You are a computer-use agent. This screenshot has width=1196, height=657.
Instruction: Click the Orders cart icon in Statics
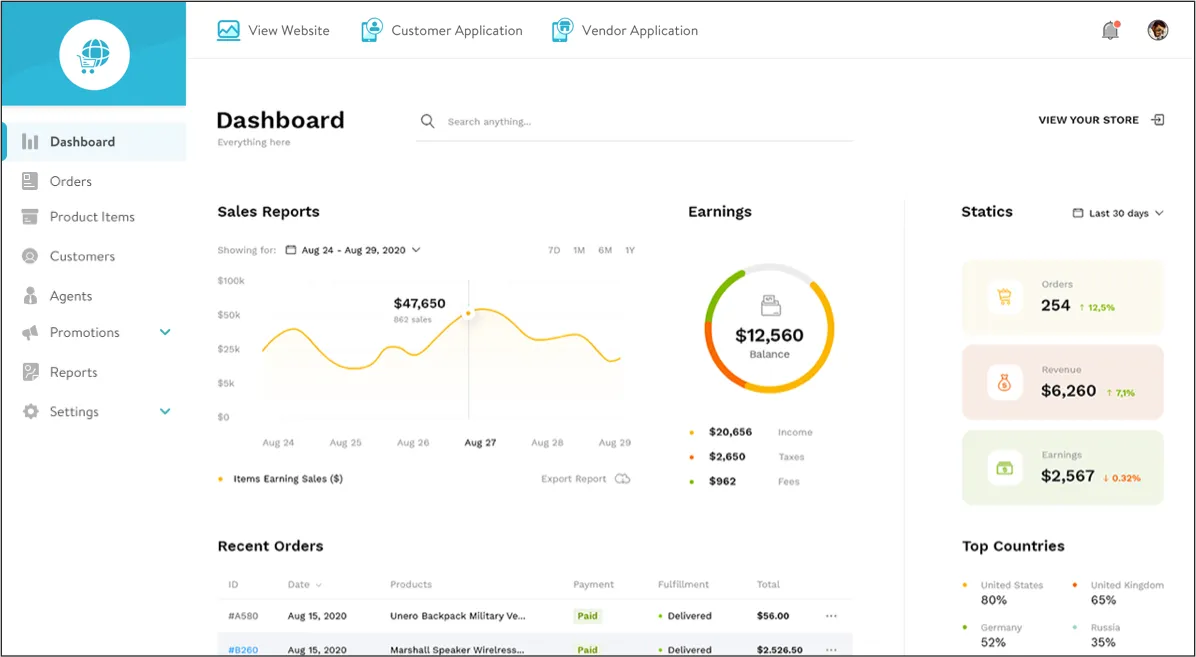[1004, 297]
